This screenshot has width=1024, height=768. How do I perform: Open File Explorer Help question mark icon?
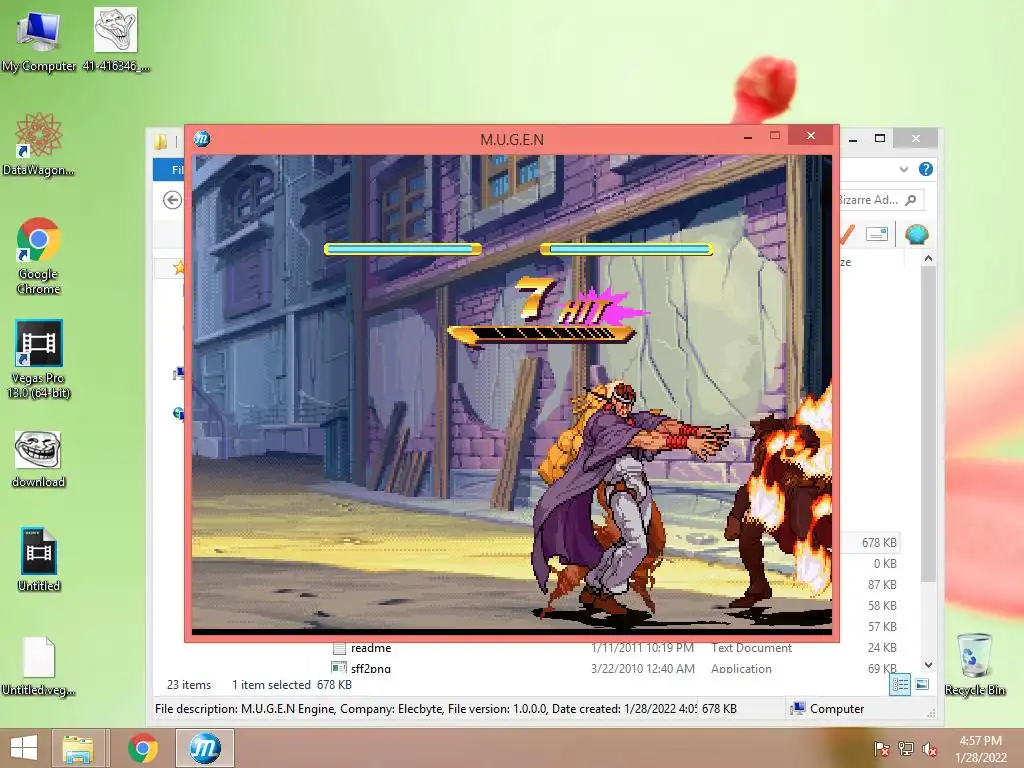[925, 169]
